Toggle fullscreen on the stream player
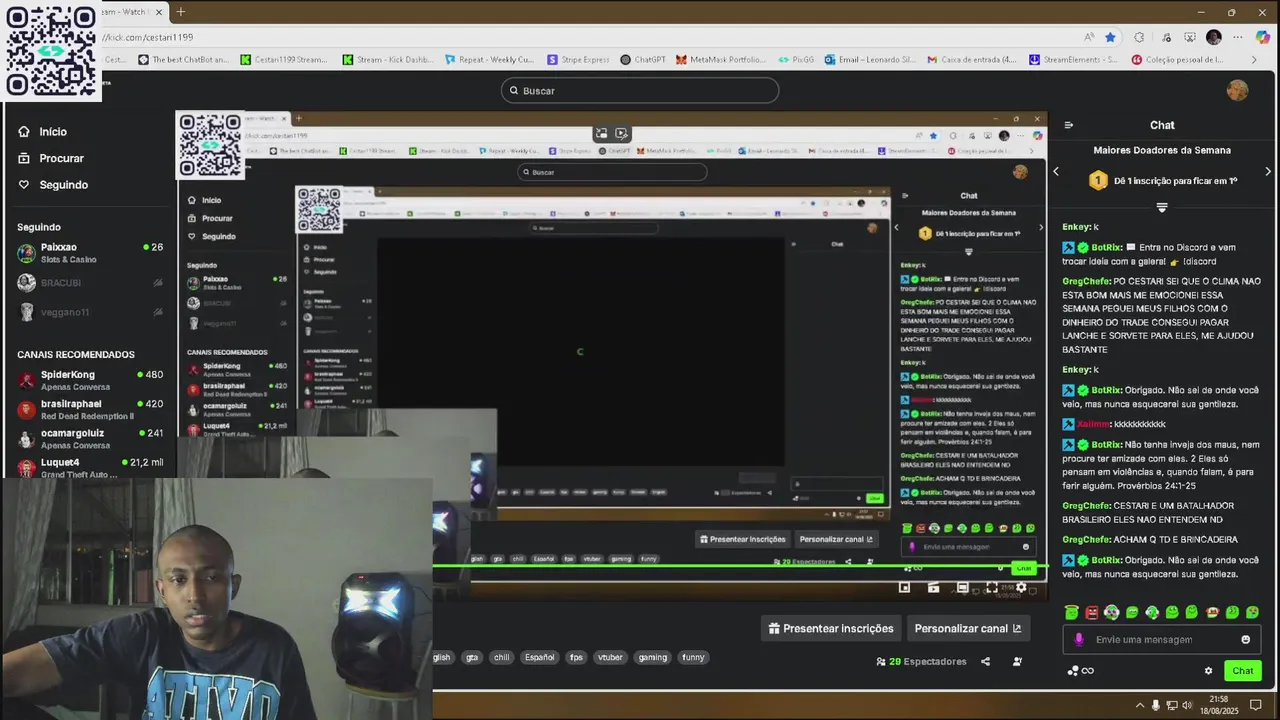1280x720 pixels. point(991,588)
